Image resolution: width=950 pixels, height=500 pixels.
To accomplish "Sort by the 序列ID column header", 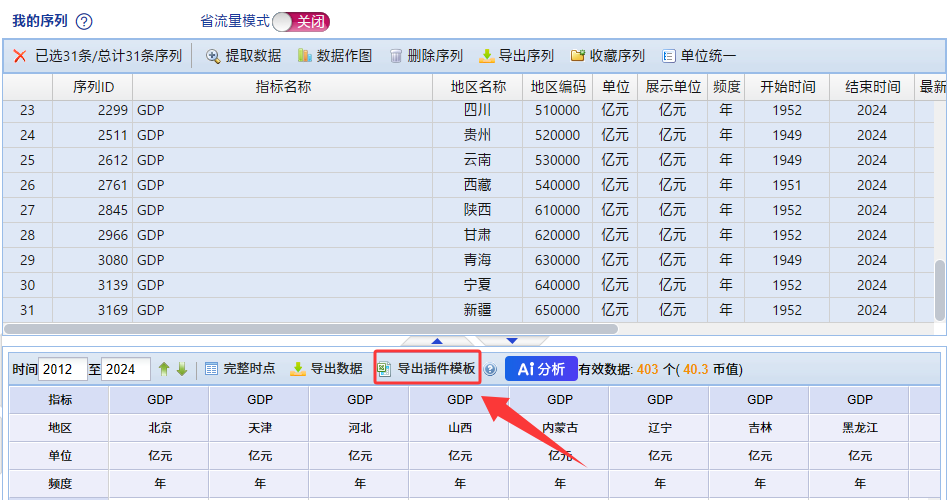I will coord(93,87).
